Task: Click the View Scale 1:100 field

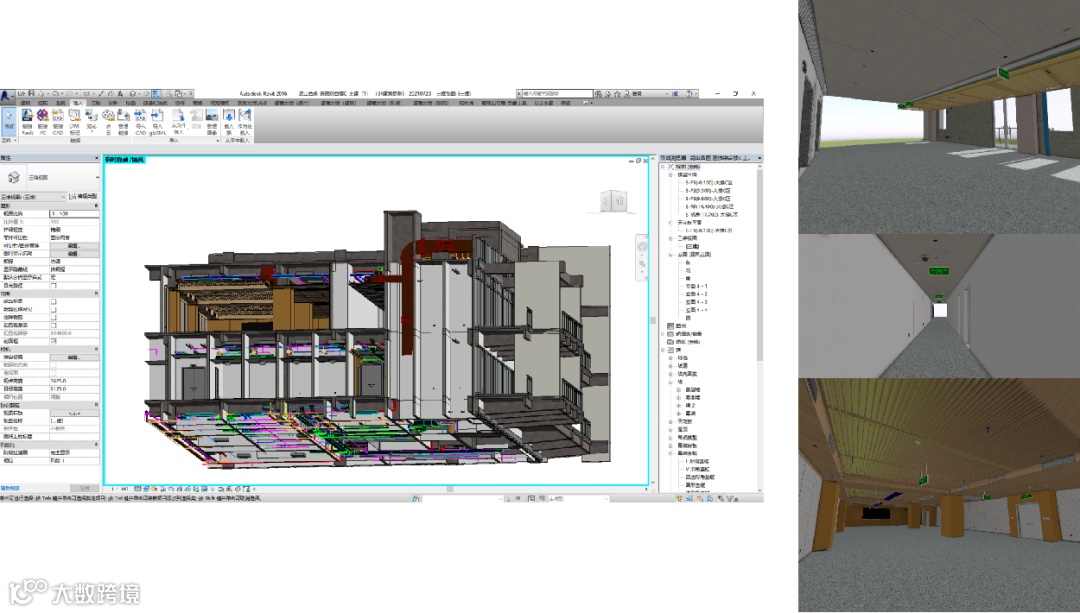Action: click(74, 214)
